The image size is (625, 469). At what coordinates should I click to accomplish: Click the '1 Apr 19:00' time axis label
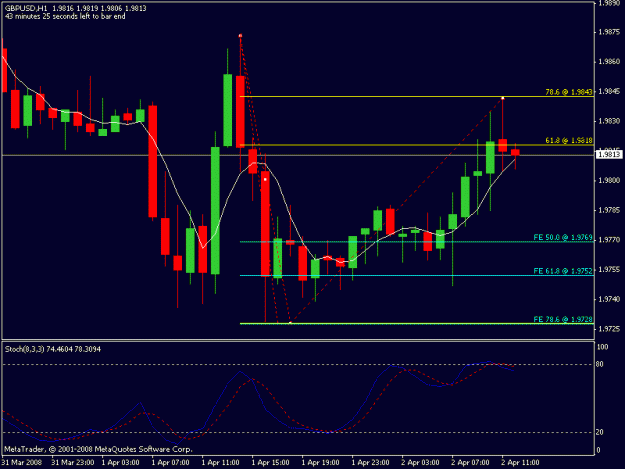click(320, 463)
